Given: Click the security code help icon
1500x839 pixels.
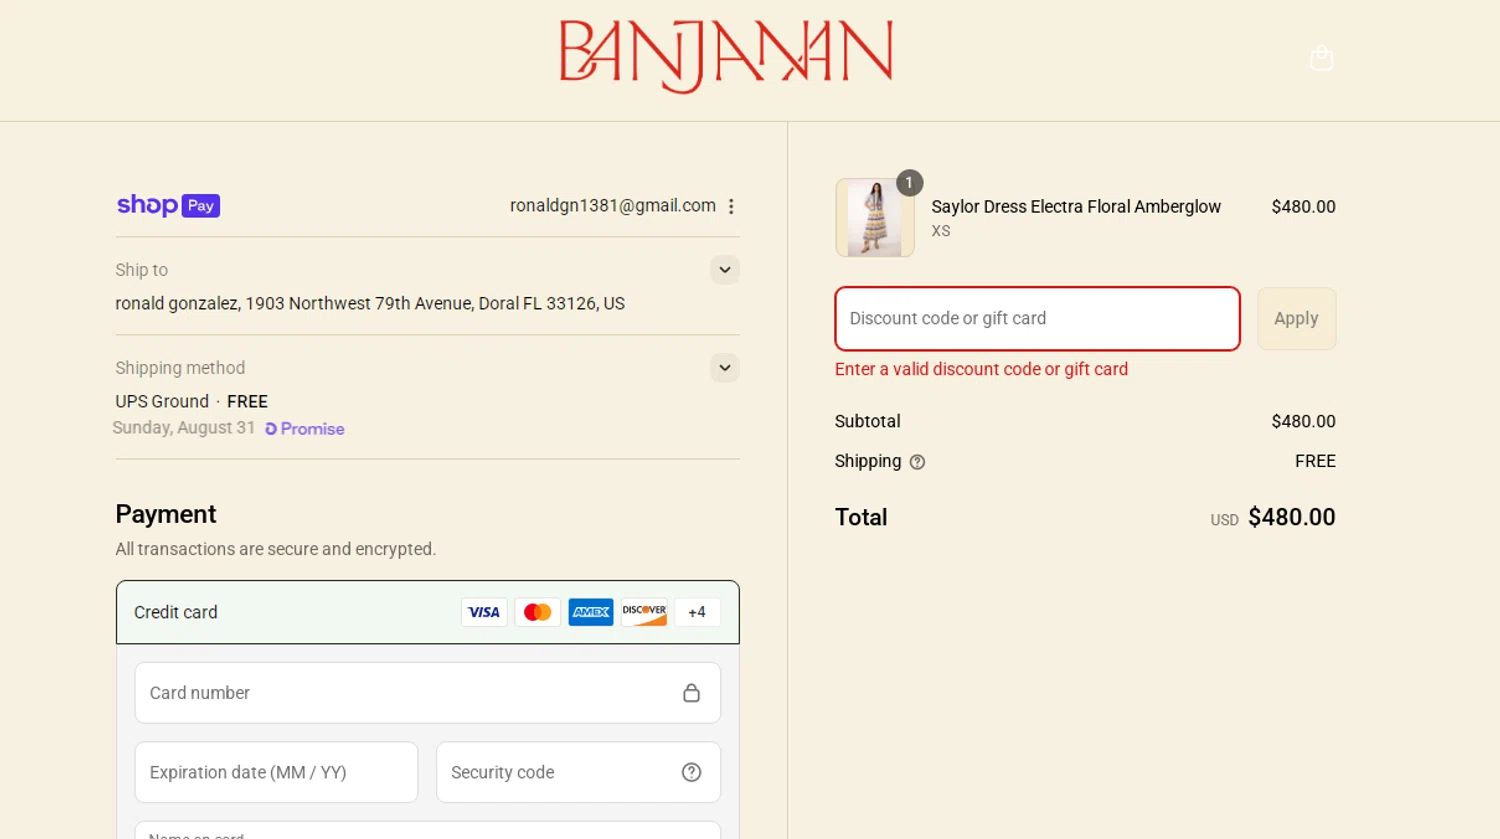Looking at the screenshot, I should (x=691, y=772).
